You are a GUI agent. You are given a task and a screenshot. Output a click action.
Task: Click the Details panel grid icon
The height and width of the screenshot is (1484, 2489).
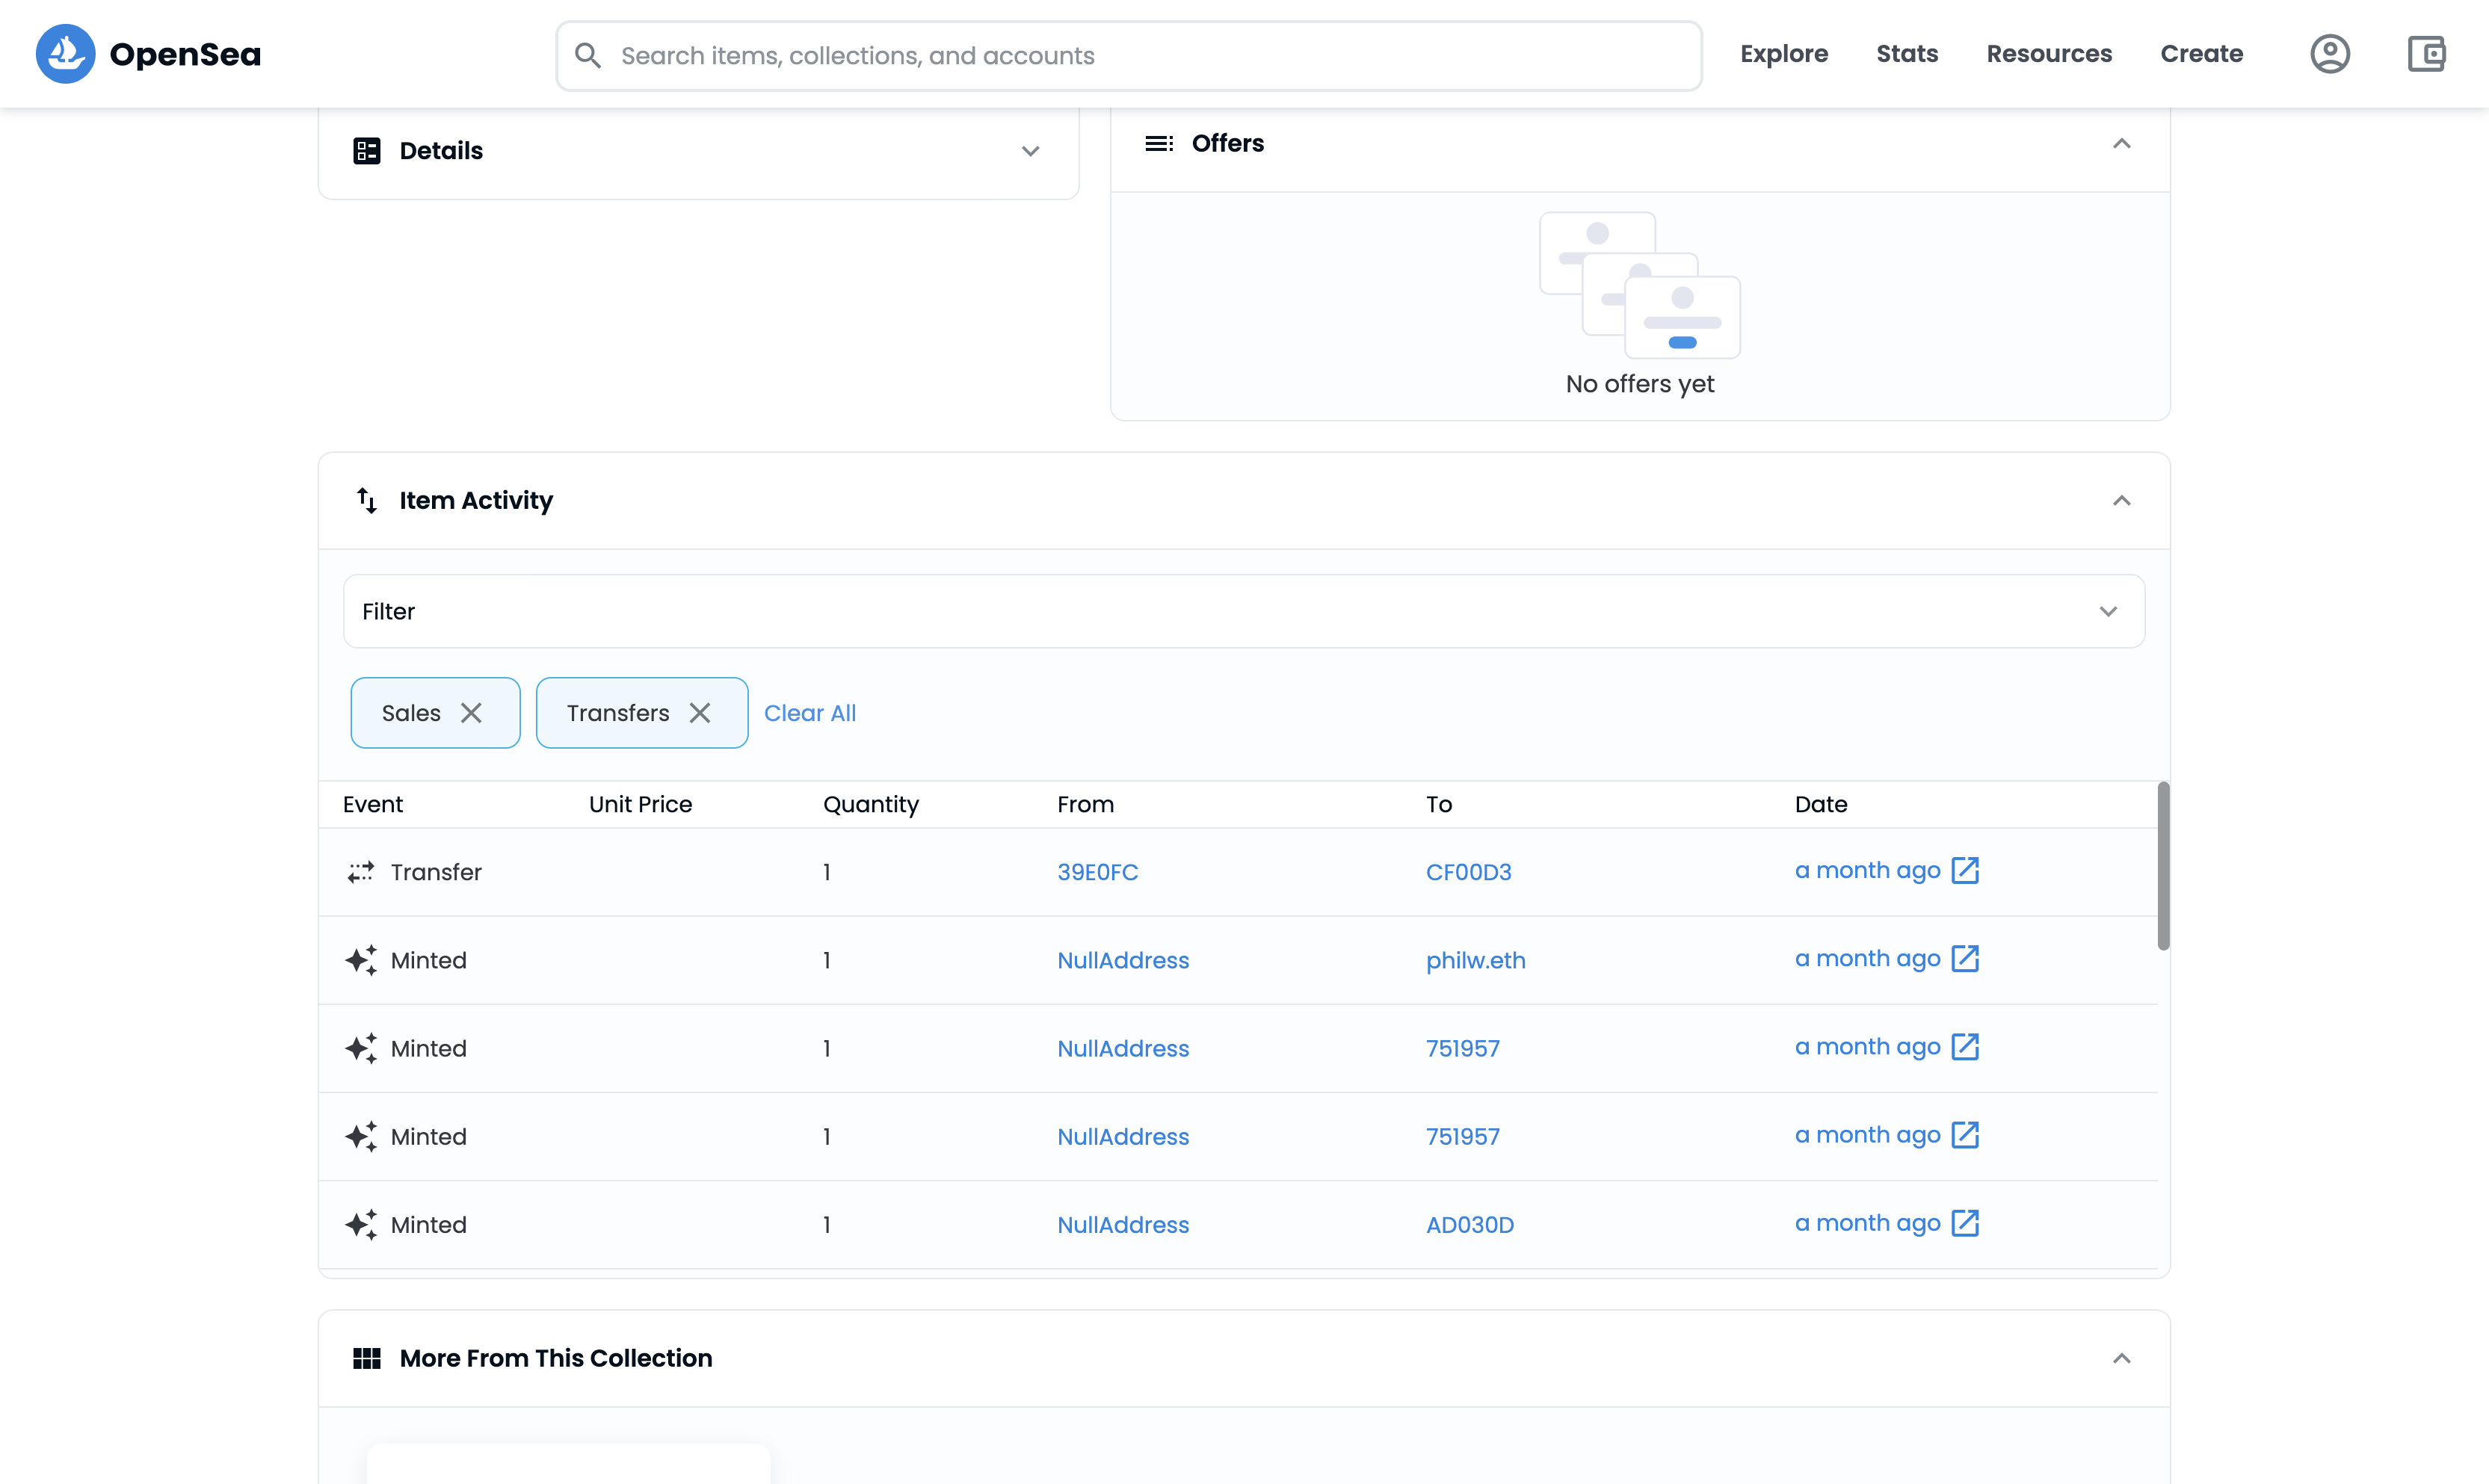coord(367,151)
